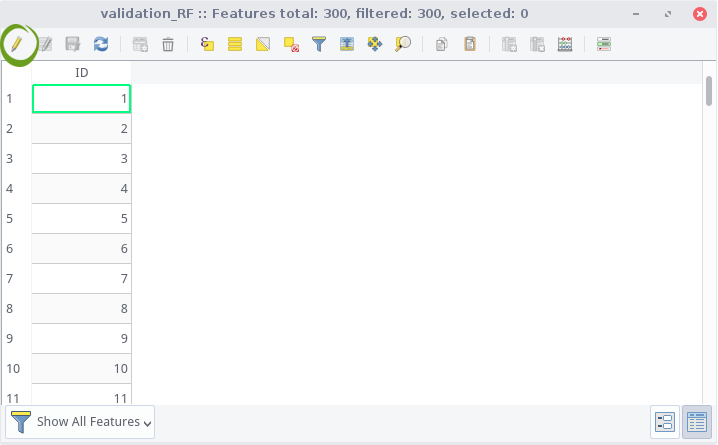This screenshot has width=718, height=445.
Task: Click the delete selected features trash icon
Action: (x=168, y=44)
